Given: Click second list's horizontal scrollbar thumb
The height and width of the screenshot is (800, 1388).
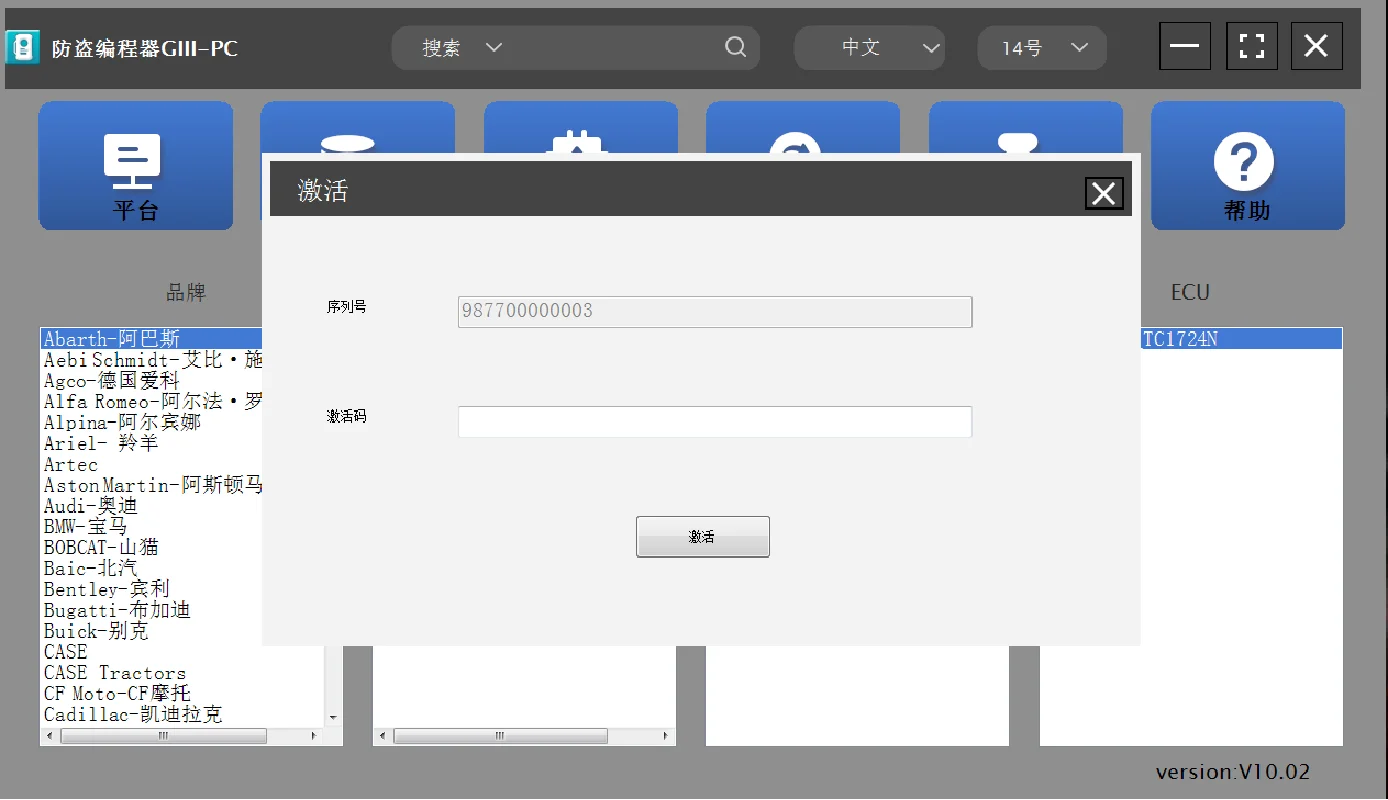Looking at the screenshot, I should click(501, 736).
